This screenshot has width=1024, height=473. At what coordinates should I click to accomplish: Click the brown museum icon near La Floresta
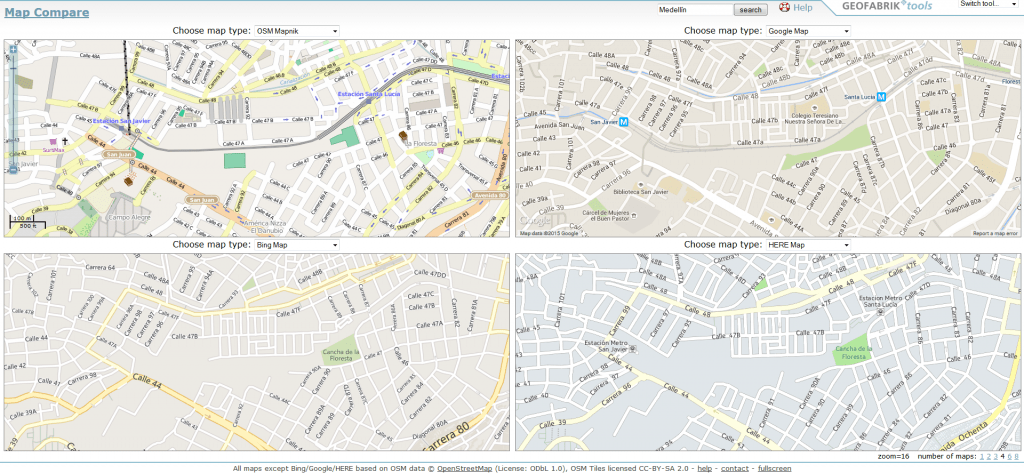coord(404,135)
